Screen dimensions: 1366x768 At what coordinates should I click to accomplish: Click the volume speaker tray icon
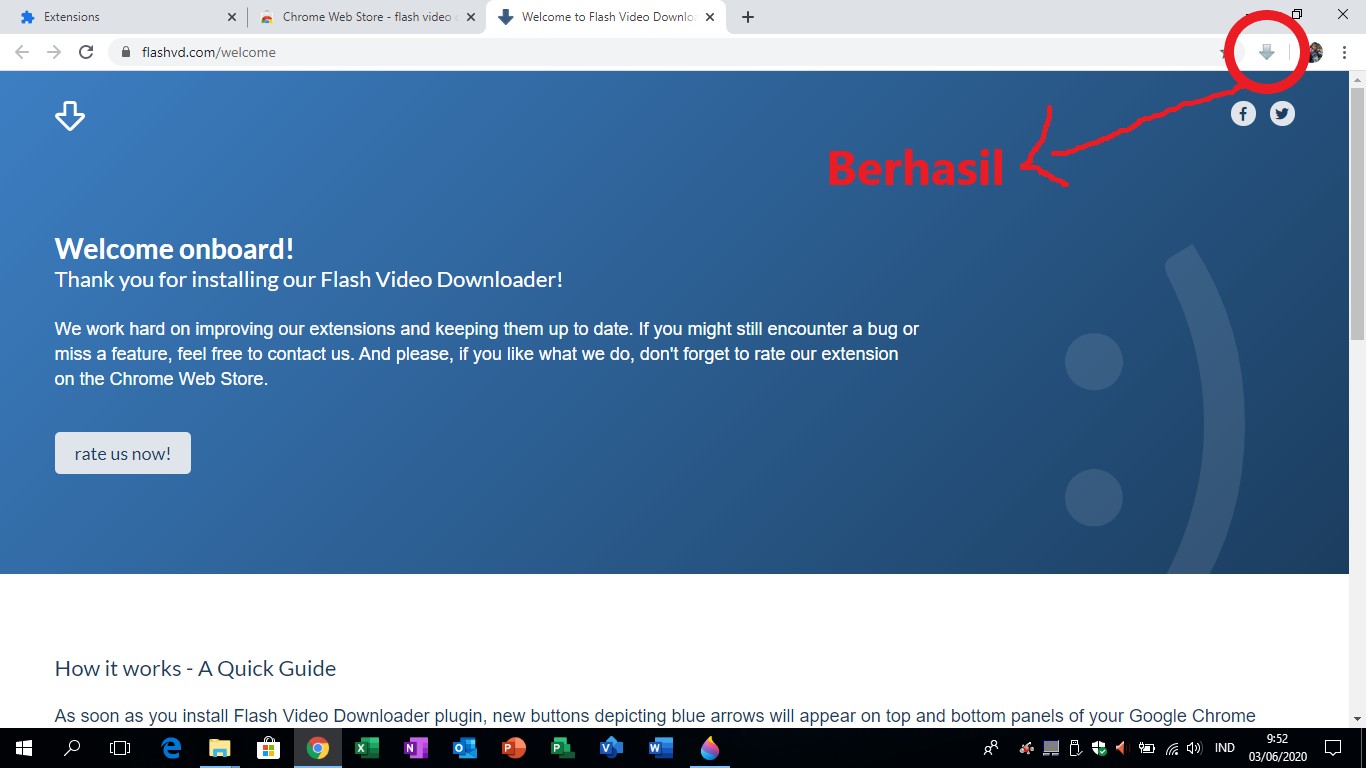1195,748
